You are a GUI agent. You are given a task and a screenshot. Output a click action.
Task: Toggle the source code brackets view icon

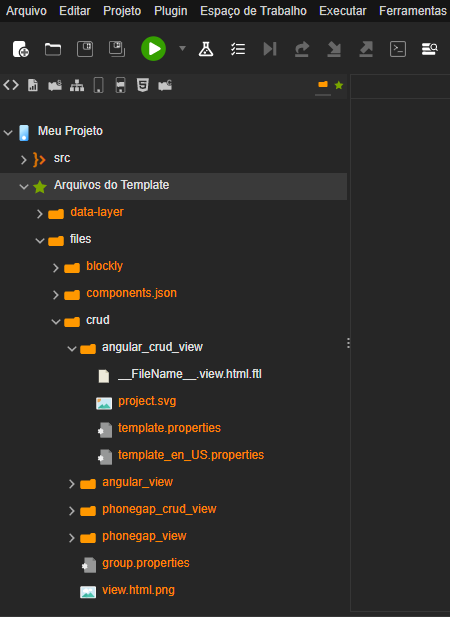point(11,85)
